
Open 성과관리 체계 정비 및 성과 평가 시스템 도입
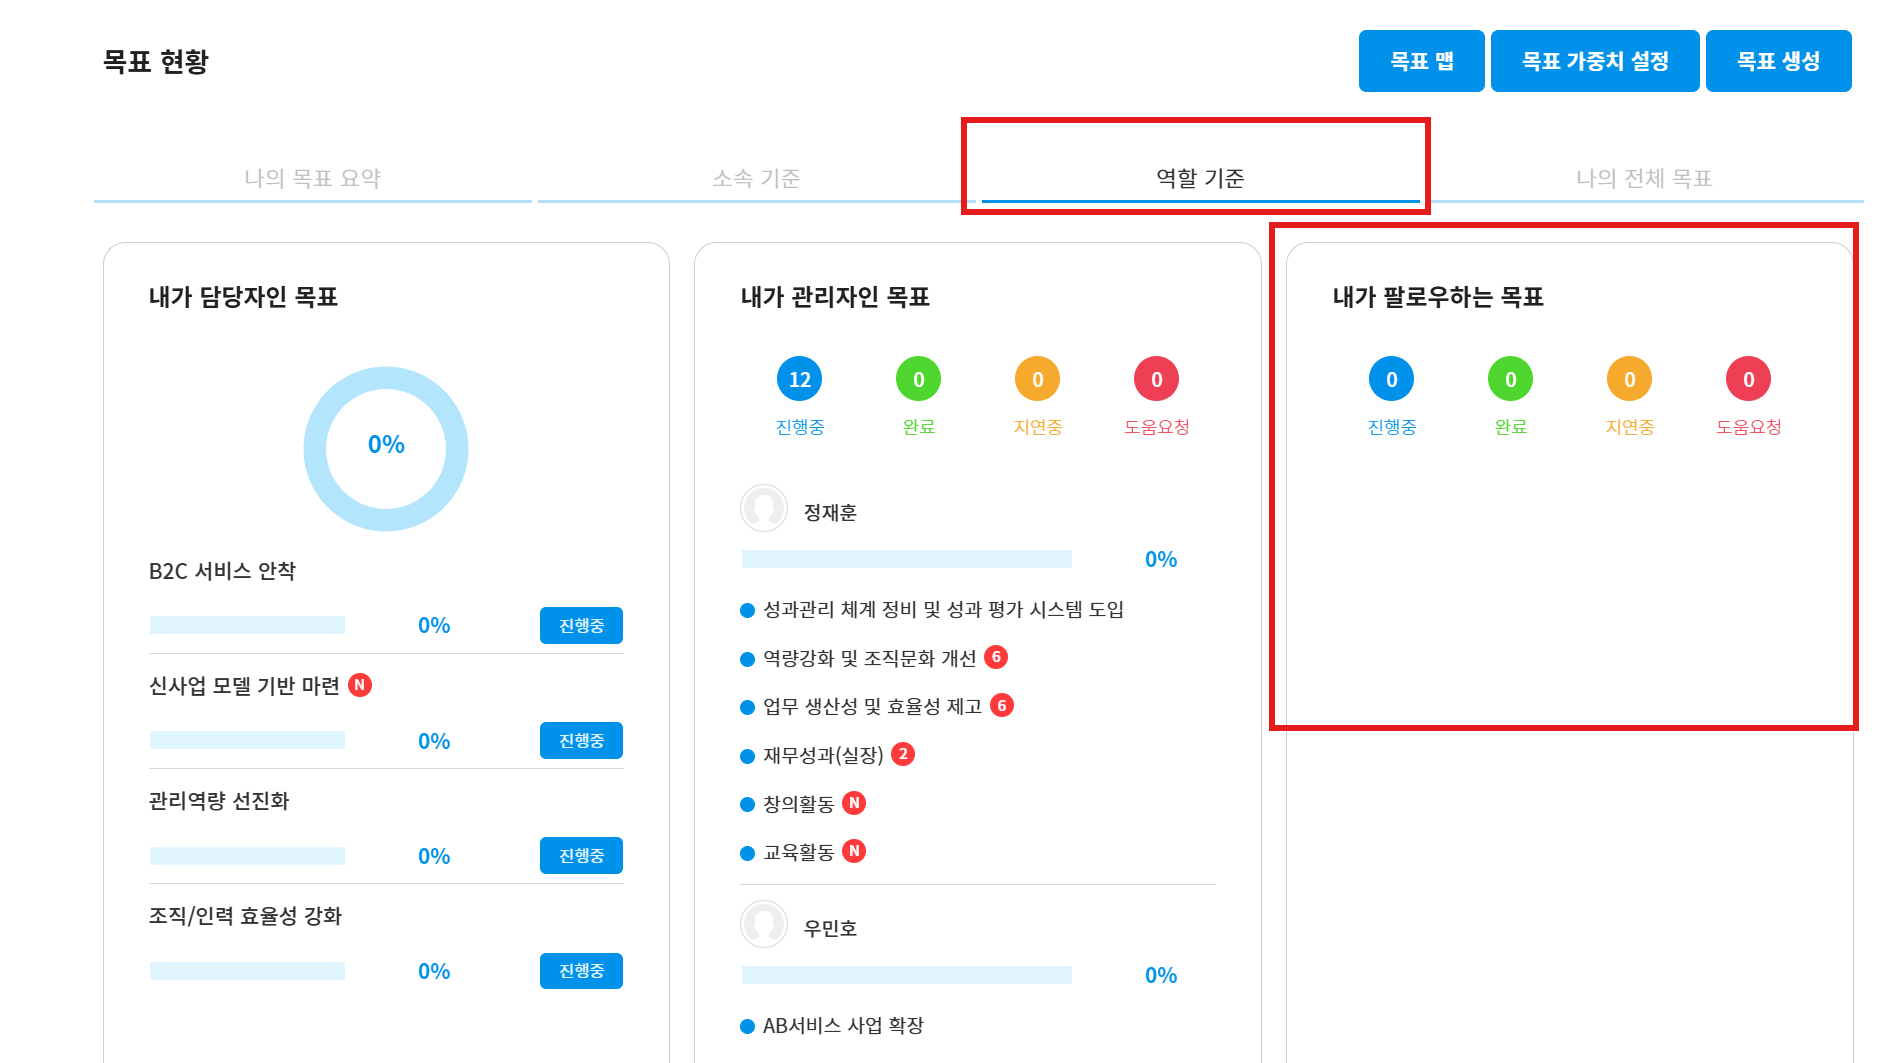pyautogui.click(x=943, y=610)
